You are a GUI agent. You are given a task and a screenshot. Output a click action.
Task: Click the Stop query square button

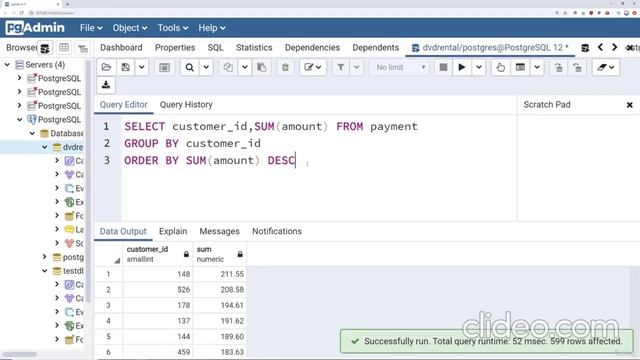(443, 67)
